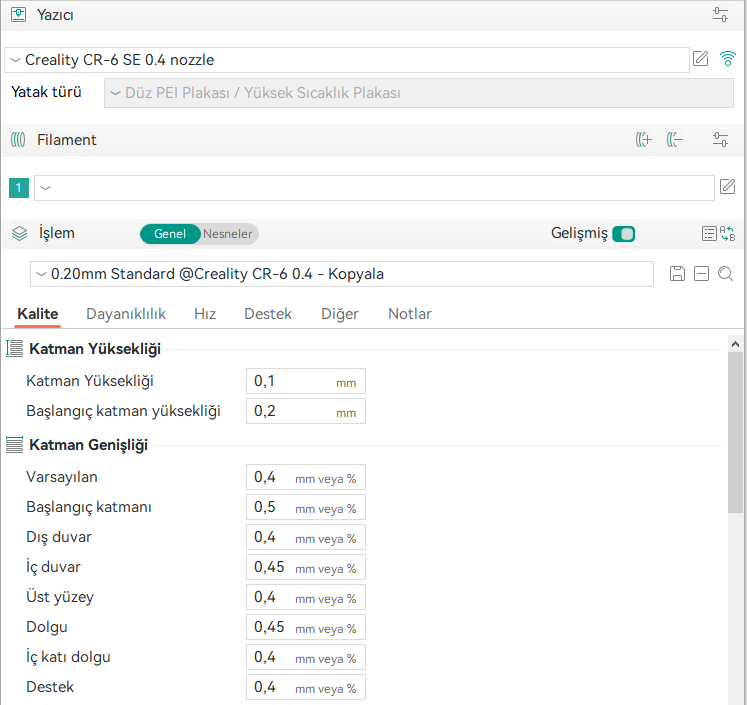Open the Yatak türü plate type dropdown
This screenshot has width=747, height=705.
(x=420, y=93)
